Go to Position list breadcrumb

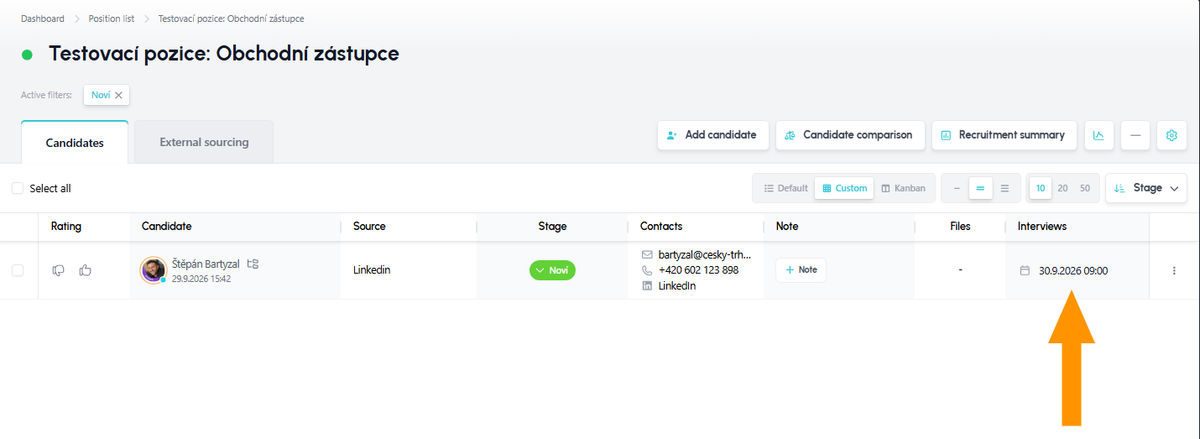point(111,19)
